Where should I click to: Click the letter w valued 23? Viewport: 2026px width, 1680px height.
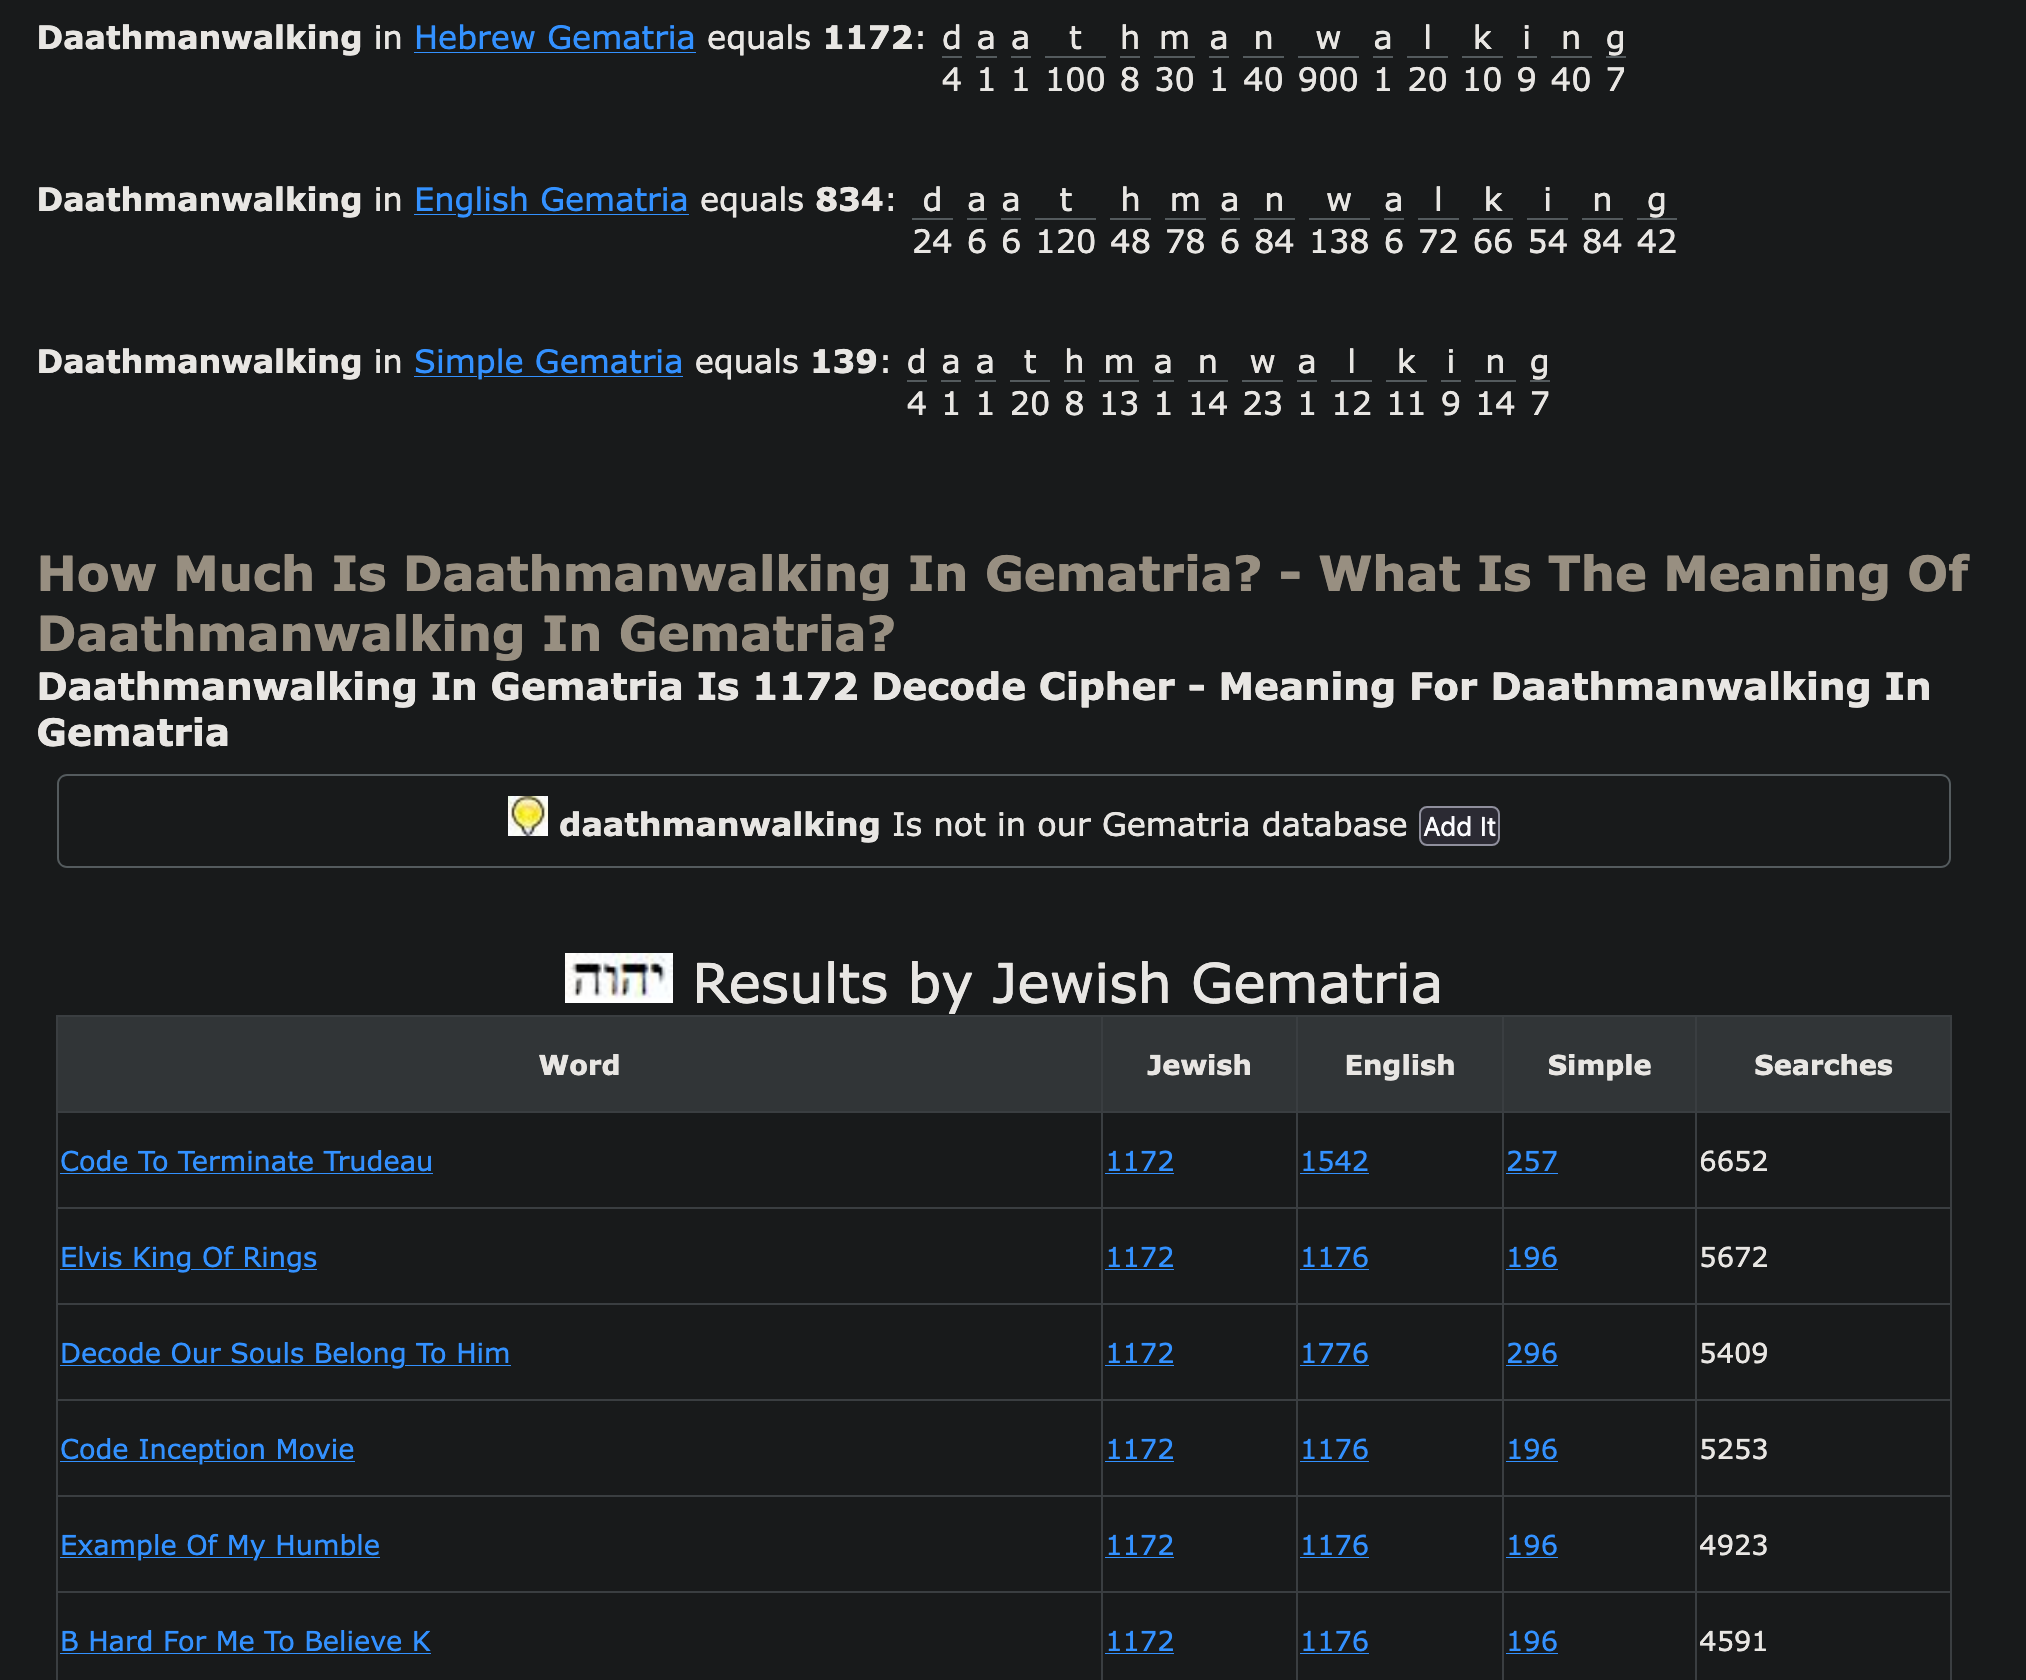[1262, 362]
